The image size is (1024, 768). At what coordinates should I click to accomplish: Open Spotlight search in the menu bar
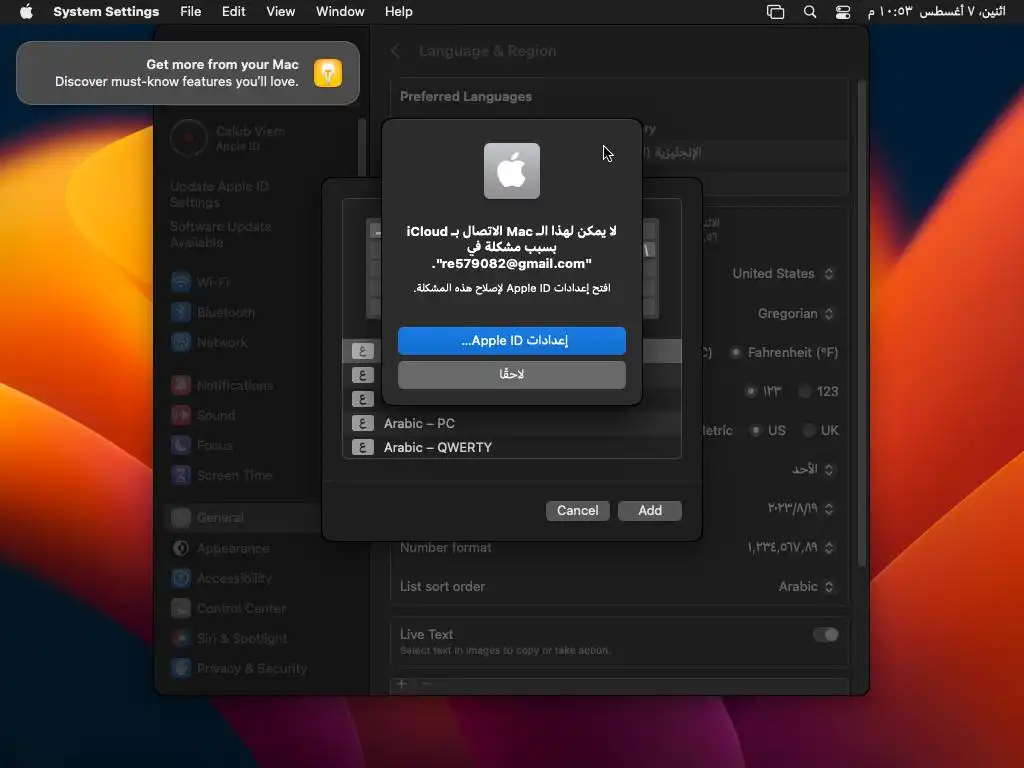coord(810,12)
